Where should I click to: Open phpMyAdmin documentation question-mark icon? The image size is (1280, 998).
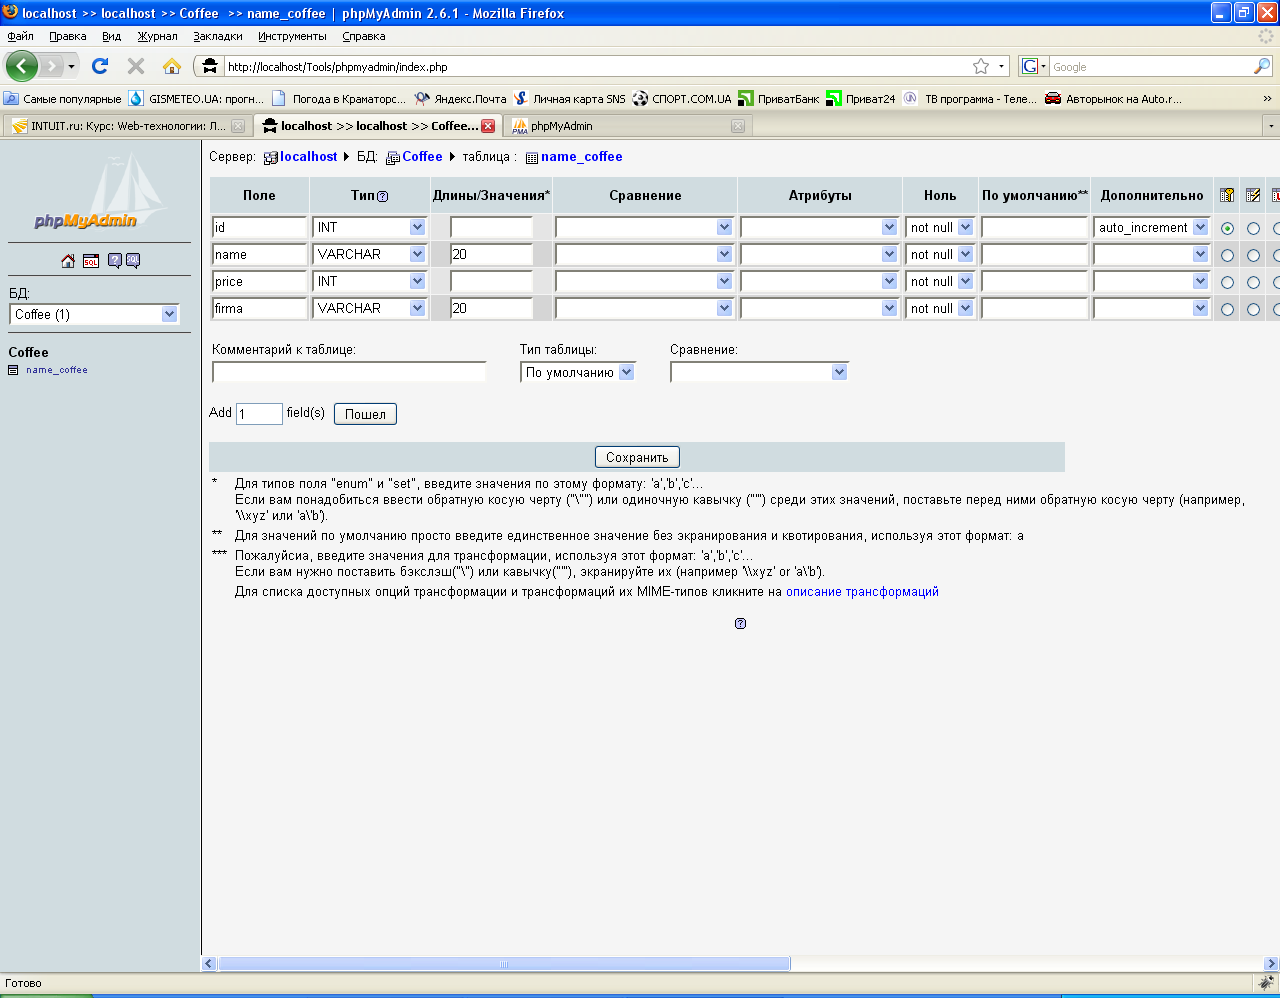click(115, 261)
